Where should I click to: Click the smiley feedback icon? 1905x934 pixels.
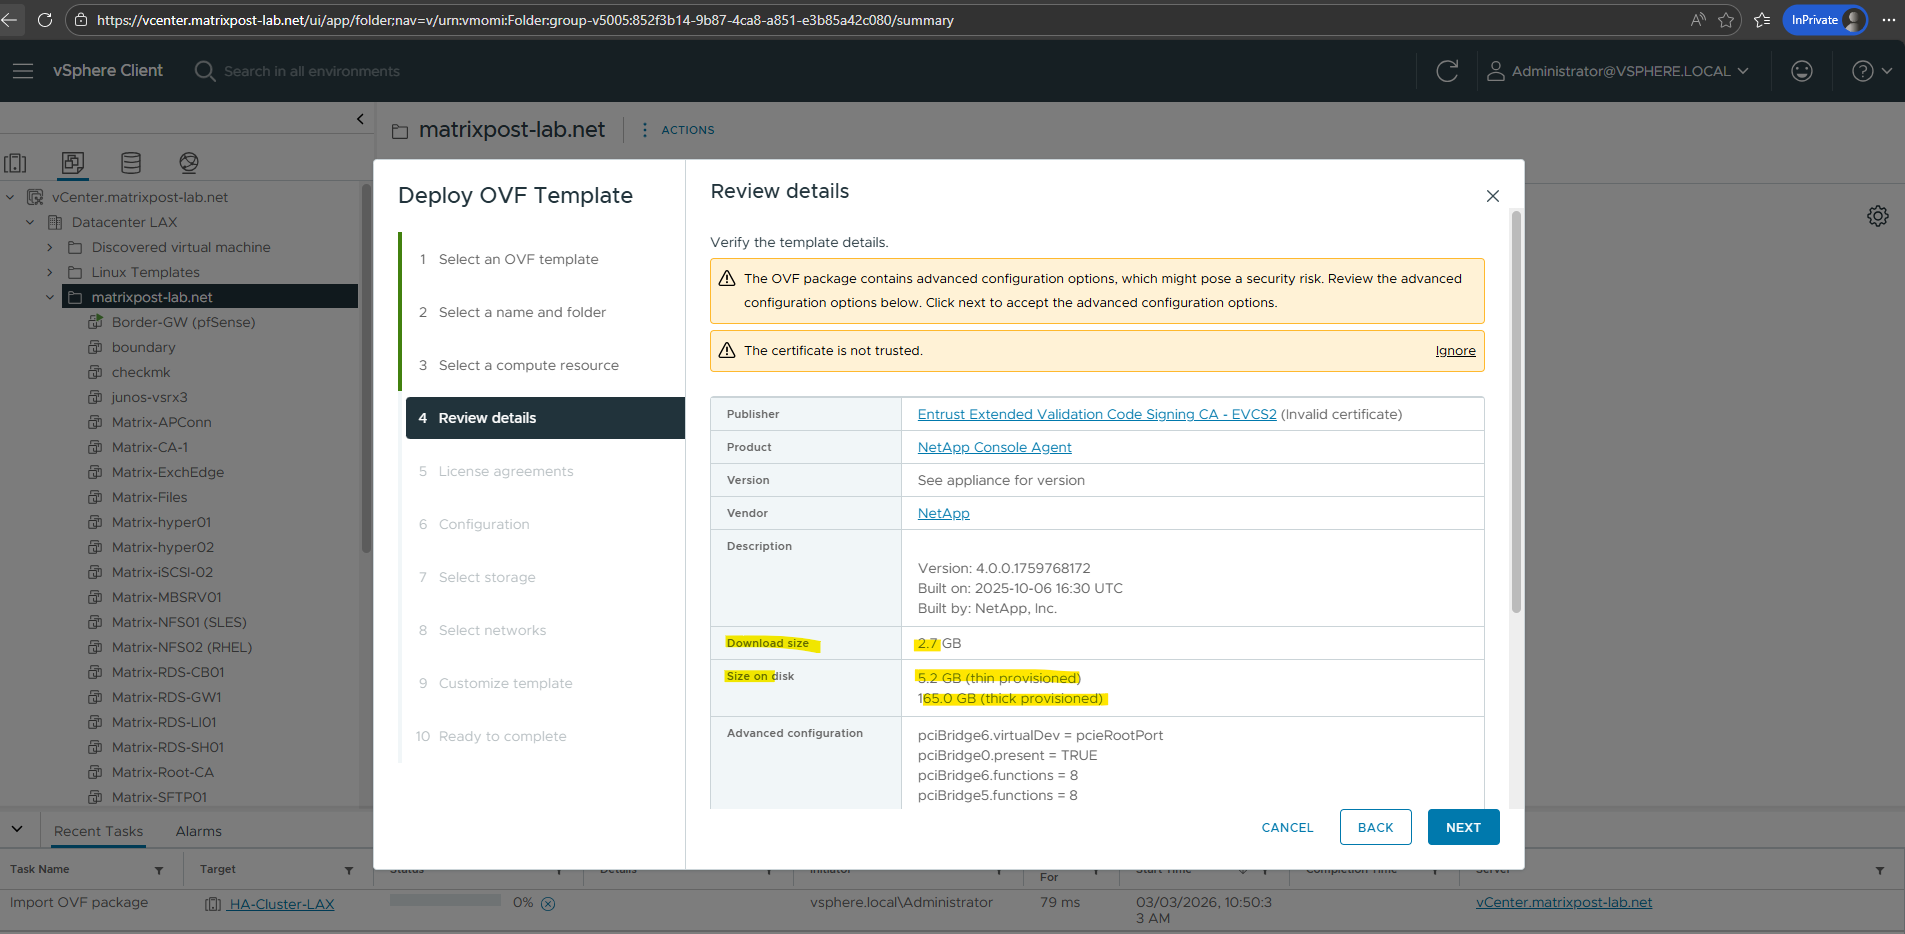pos(1801,71)
